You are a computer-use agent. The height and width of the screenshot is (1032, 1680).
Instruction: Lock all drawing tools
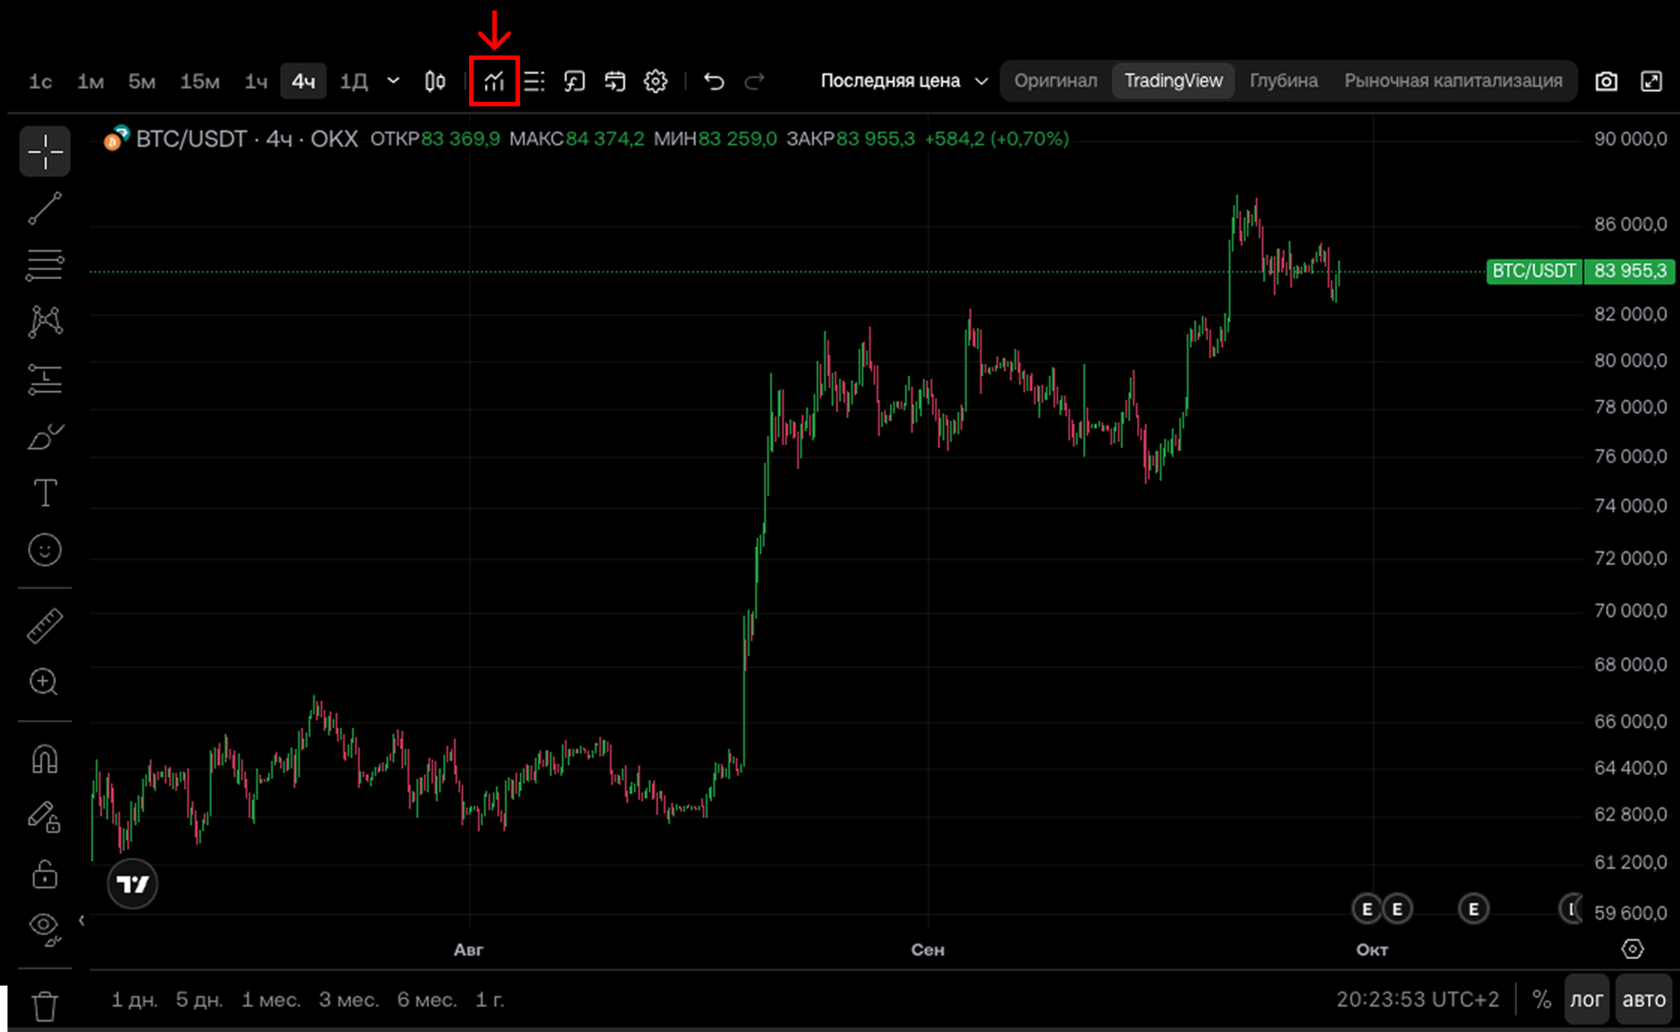point(44,874)
